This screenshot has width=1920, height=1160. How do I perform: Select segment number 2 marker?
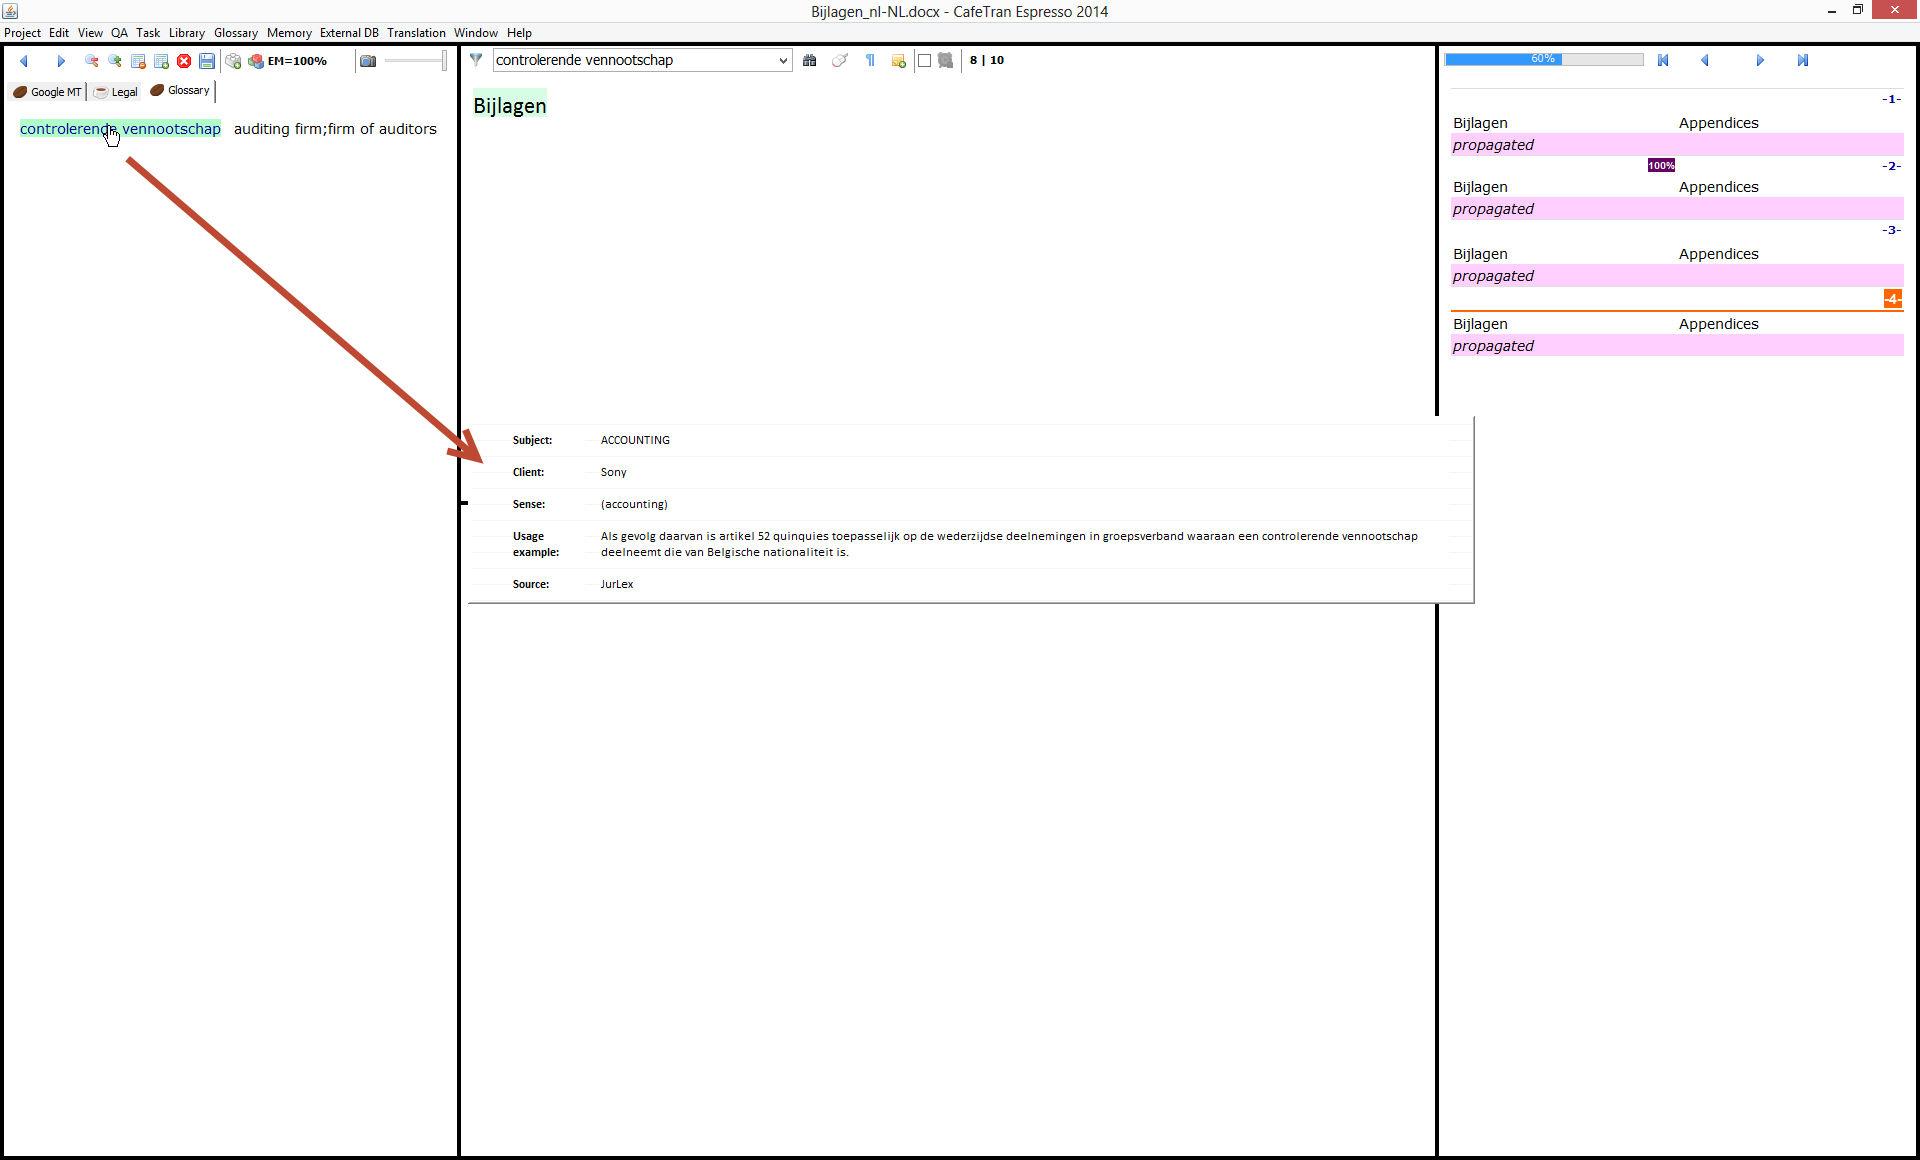1890,166
